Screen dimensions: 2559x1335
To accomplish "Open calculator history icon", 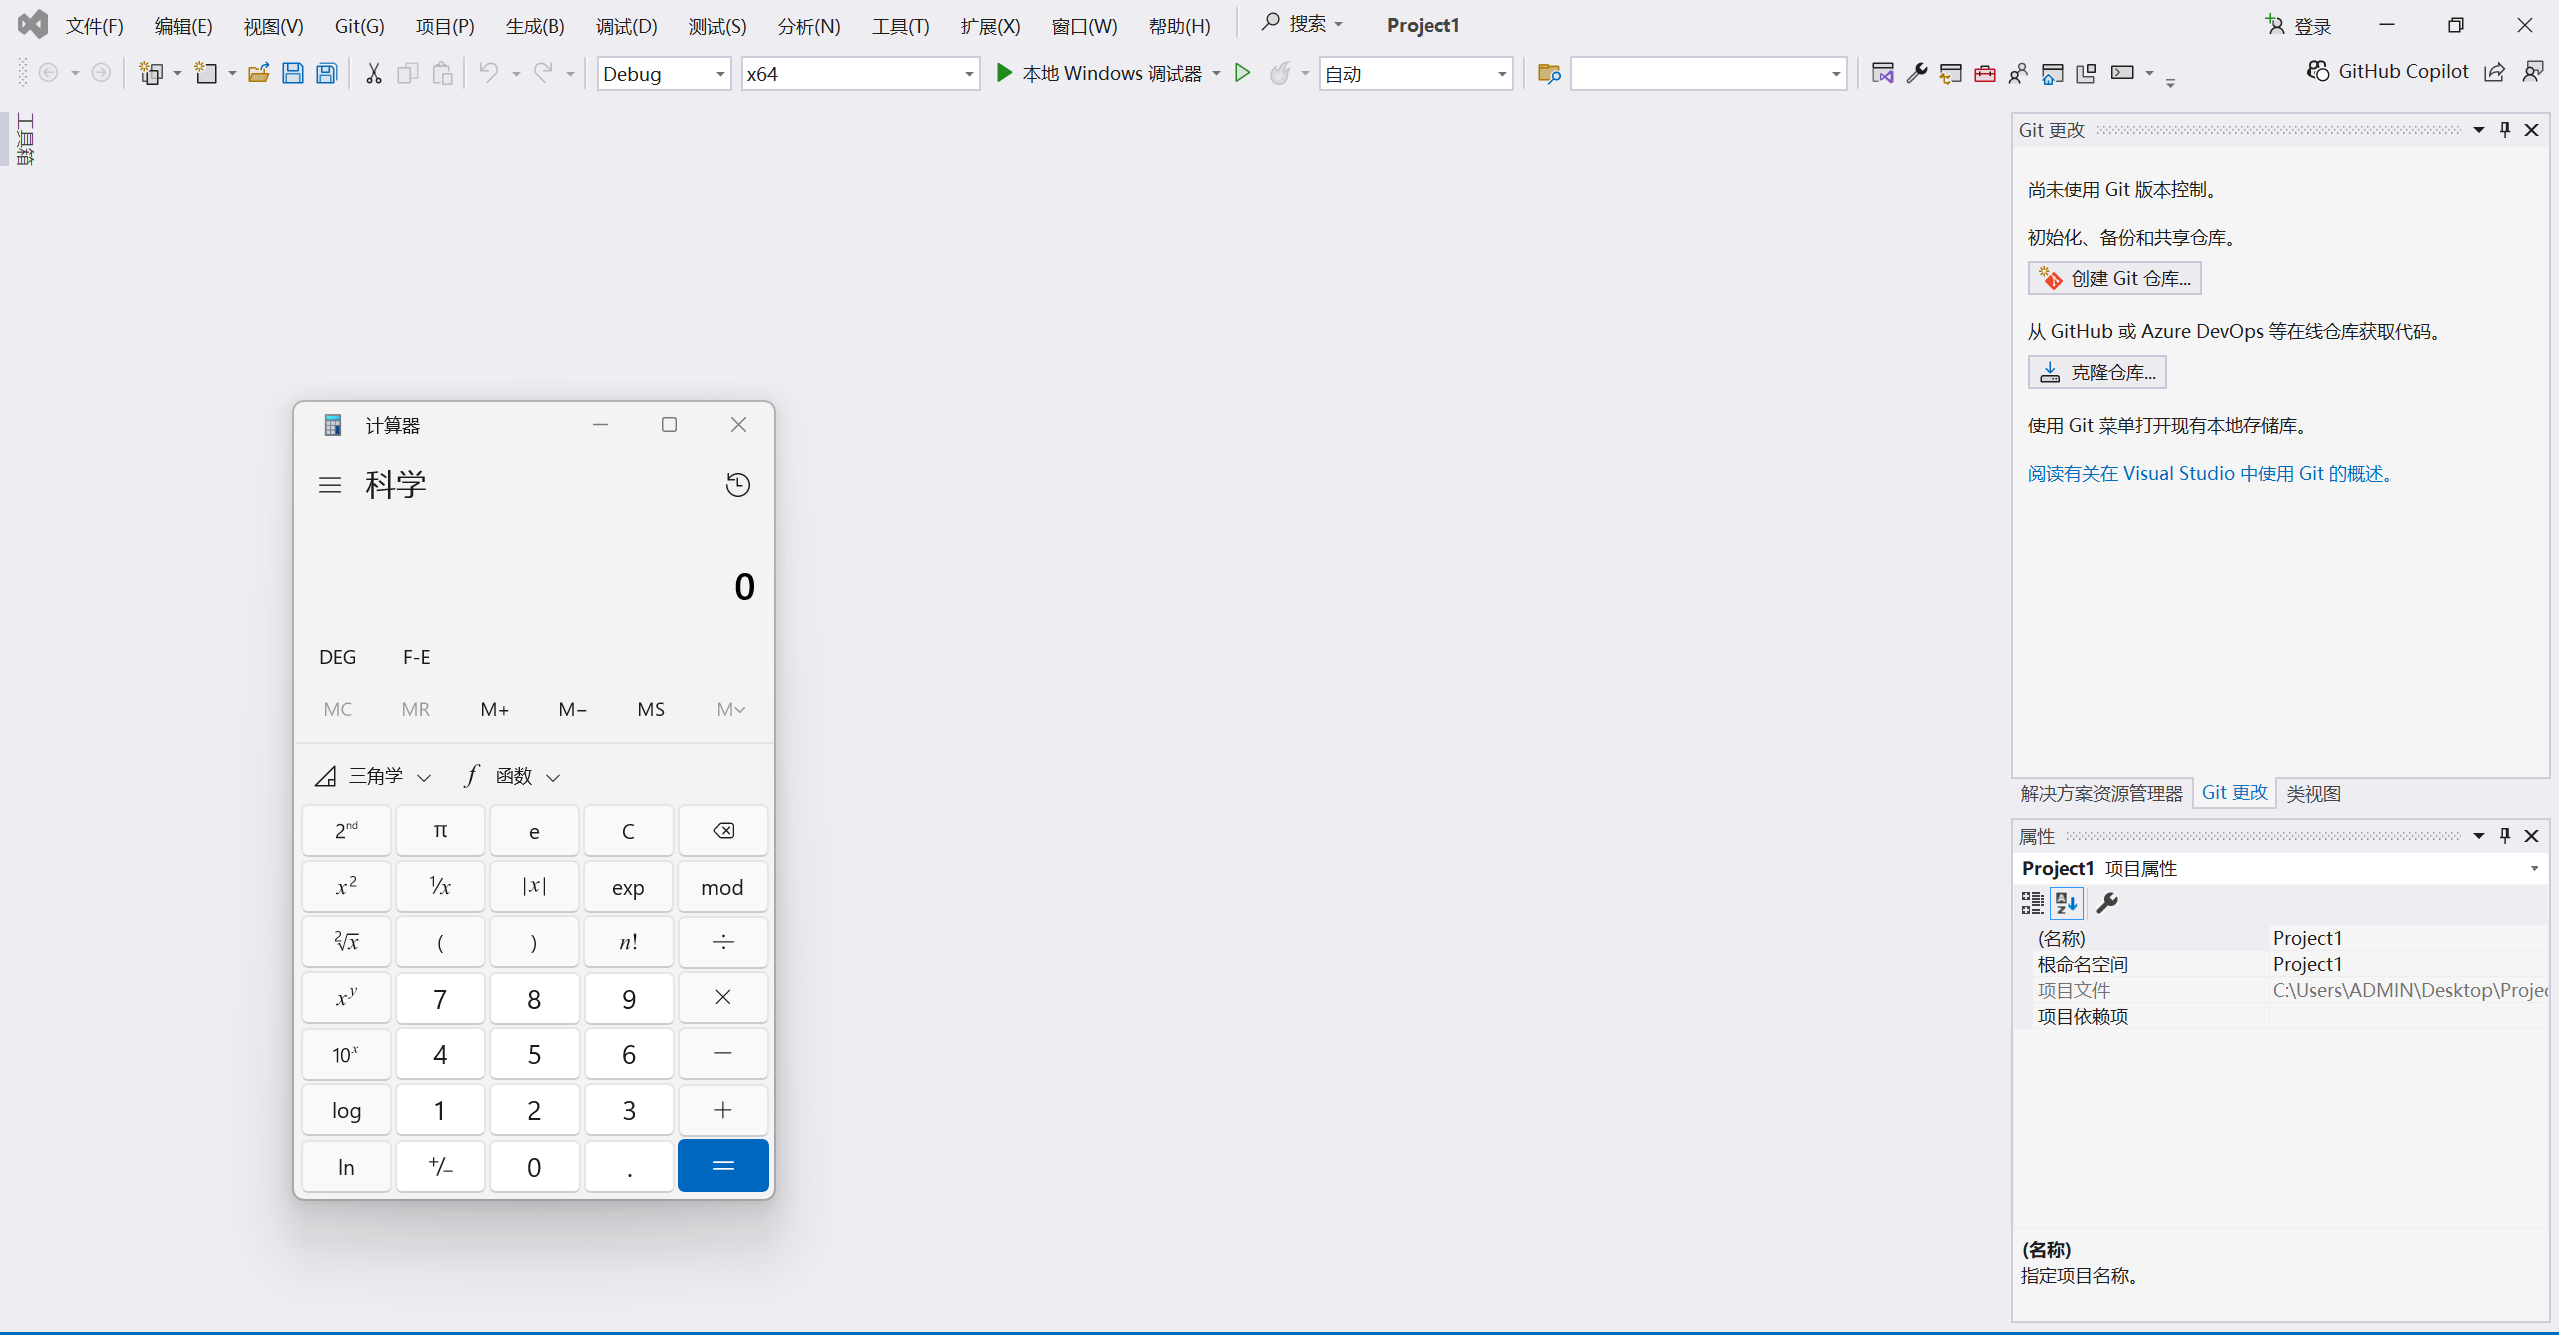I will (x=737, y=485).
